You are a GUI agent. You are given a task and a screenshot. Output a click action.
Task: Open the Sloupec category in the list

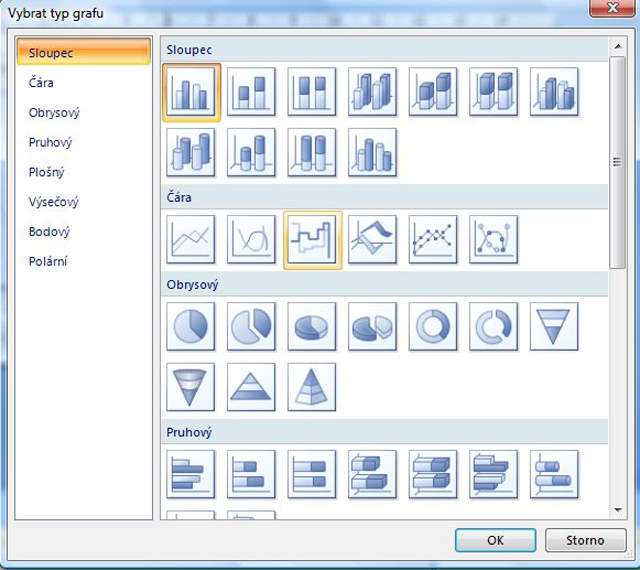(x=84, y=52)
